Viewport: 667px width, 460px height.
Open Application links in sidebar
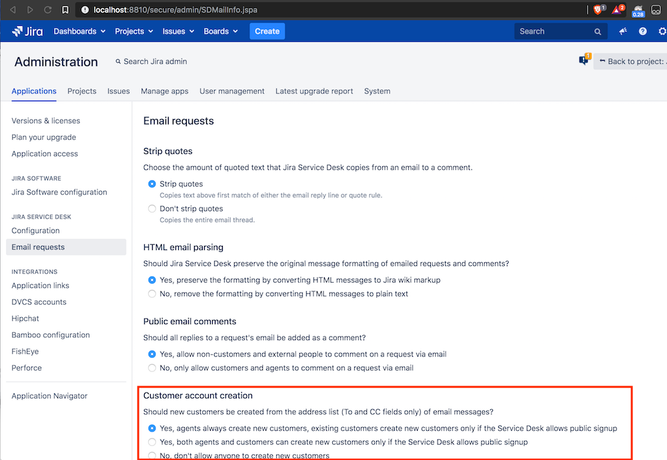tap(40, 286)
